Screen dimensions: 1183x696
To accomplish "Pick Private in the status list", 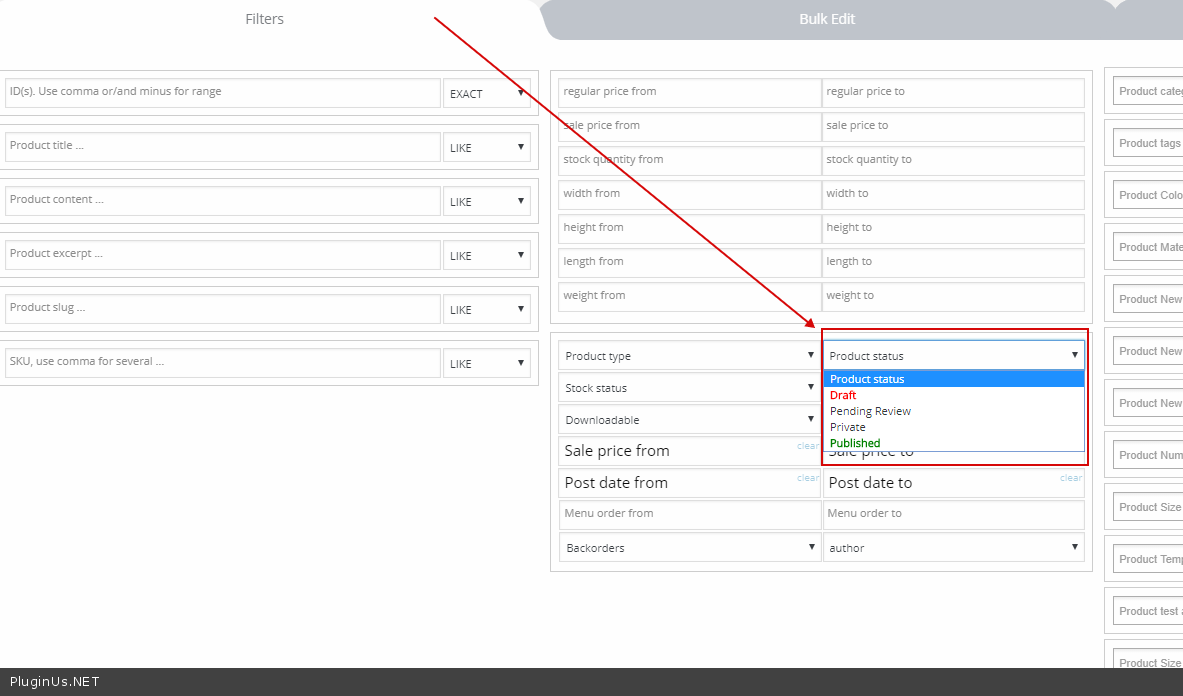I will tap(848, 427).
